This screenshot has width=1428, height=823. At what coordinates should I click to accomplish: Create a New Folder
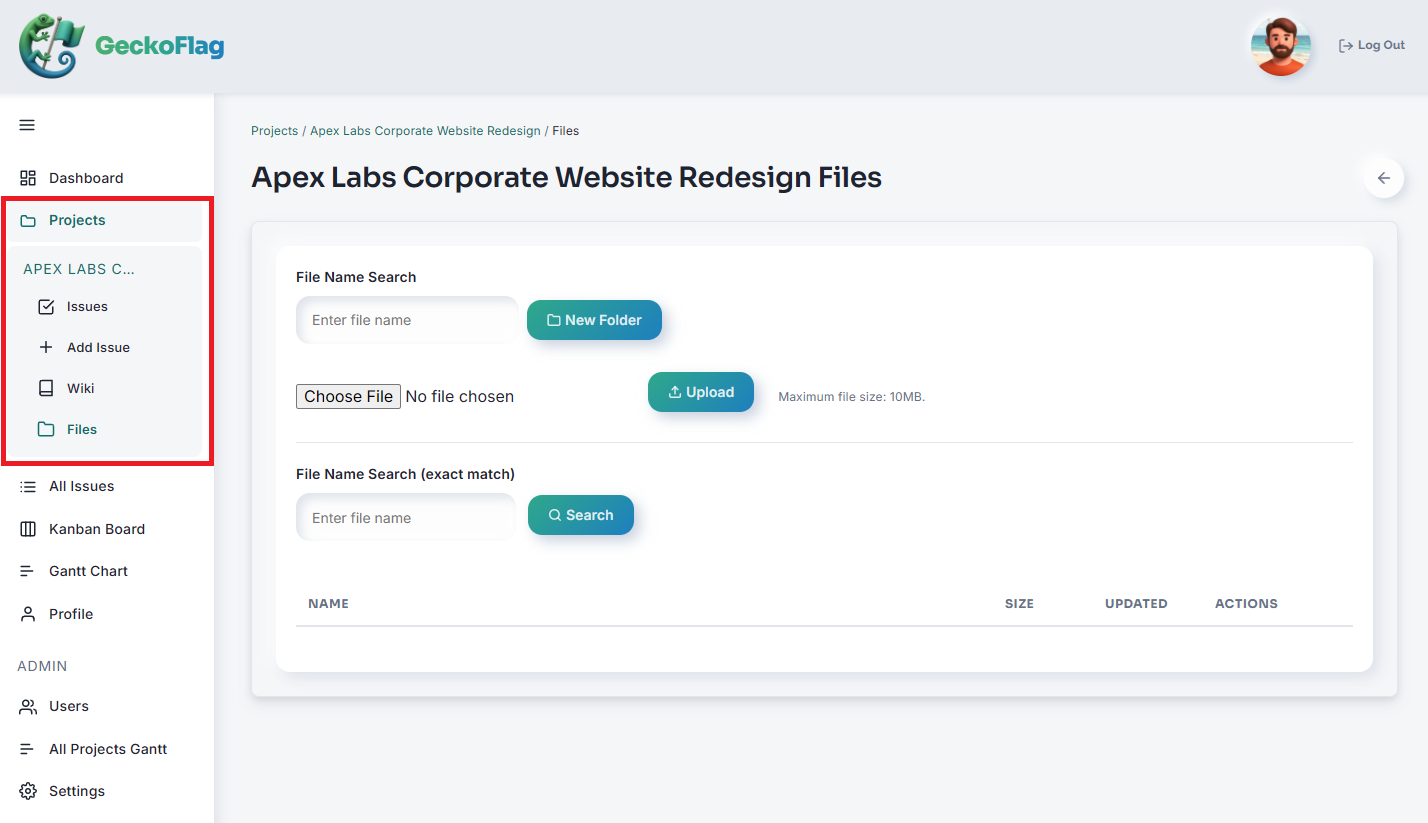point(594,320)
